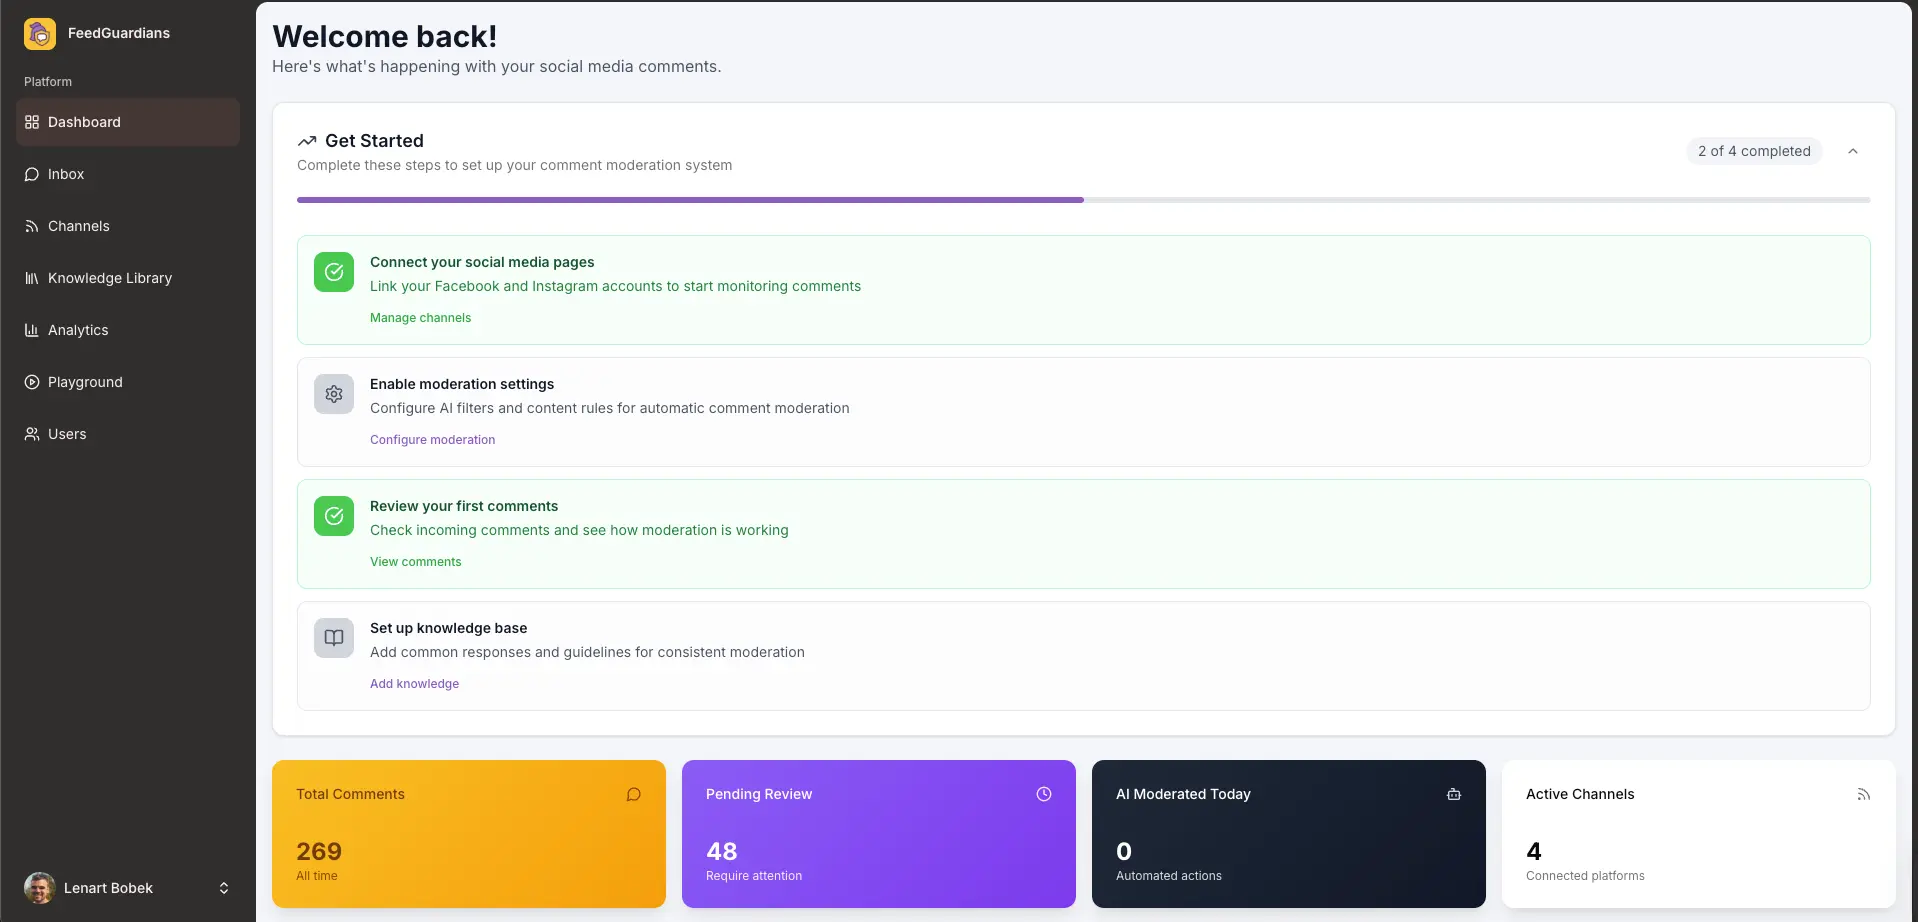Click the 'Automated actions' label
Viewport: 1918px width, 922px height.
(x=1169, y=876)
